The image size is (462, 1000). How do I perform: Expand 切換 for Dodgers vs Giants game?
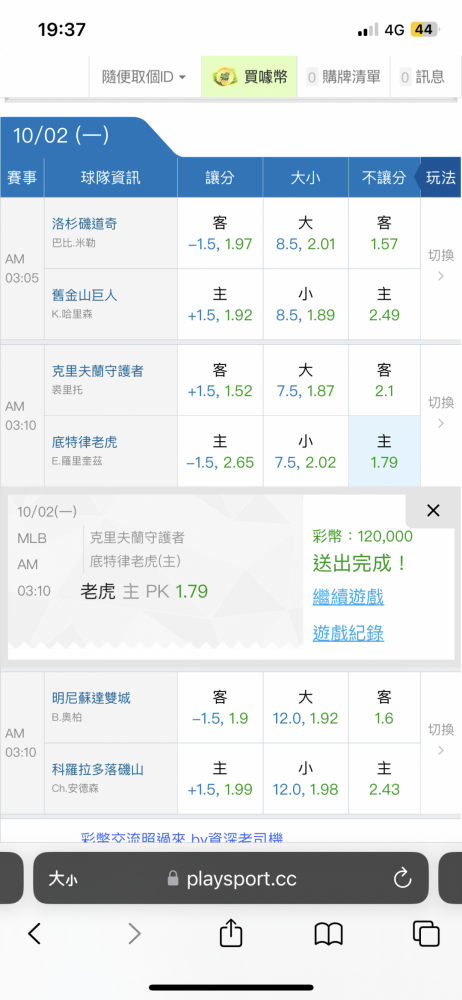point(441,265)
